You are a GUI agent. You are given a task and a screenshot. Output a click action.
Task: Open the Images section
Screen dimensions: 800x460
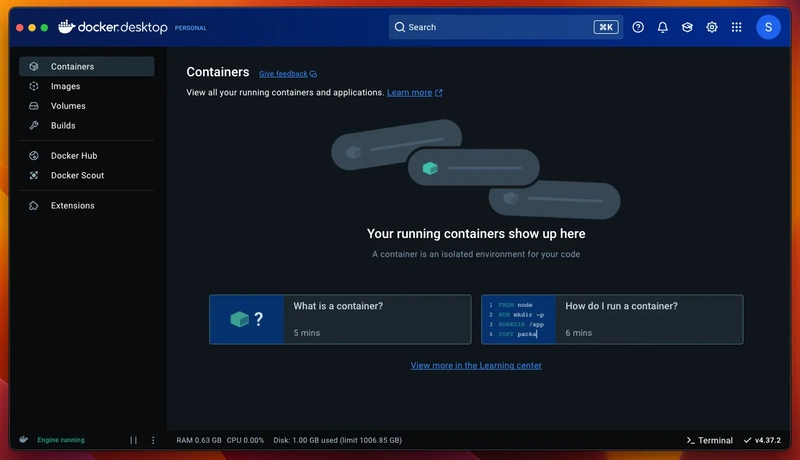coord(87,86)
